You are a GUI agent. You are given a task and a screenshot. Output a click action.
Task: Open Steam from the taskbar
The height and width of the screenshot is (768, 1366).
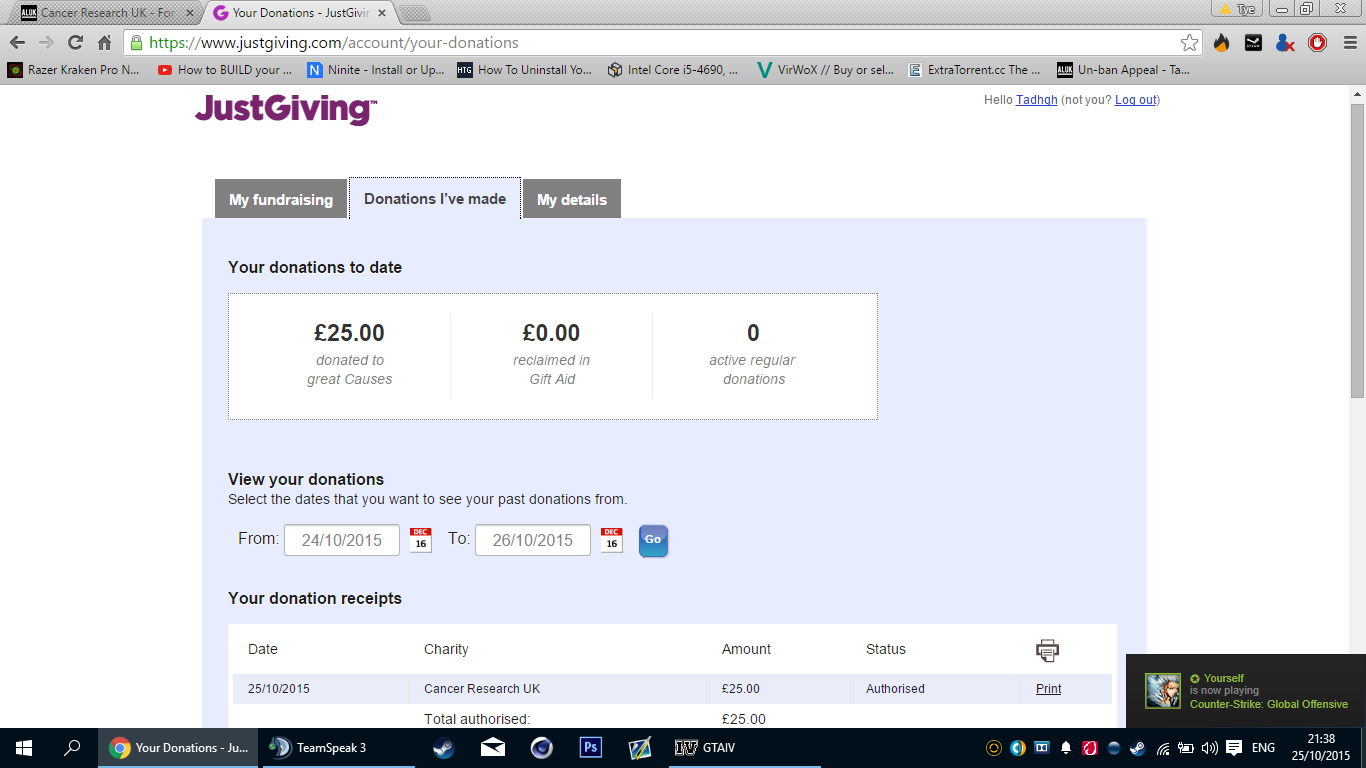tap(443, 748)
